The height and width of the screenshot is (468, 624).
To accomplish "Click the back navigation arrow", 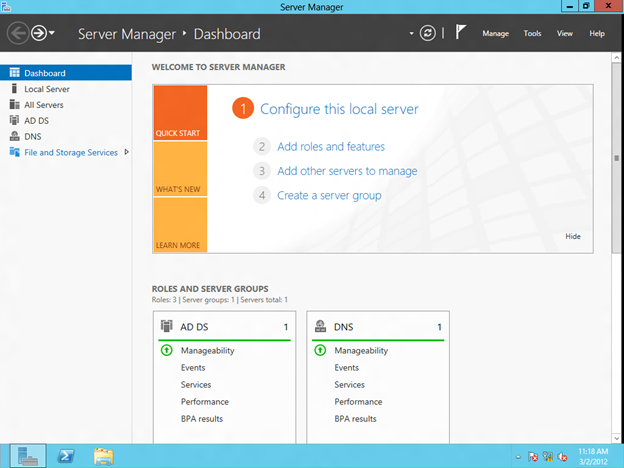I will click(17, 33).
